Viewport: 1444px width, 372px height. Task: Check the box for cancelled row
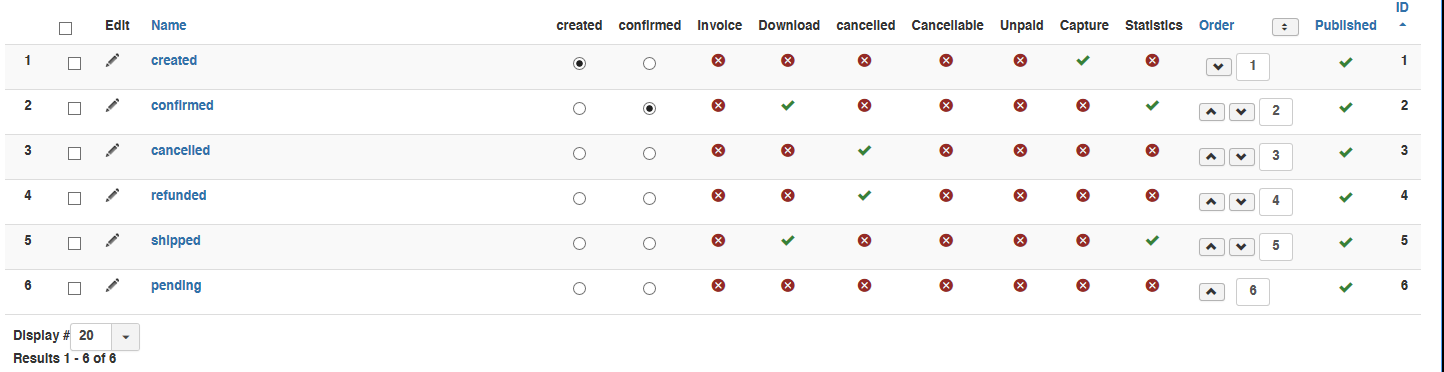(x=74, y=153)
